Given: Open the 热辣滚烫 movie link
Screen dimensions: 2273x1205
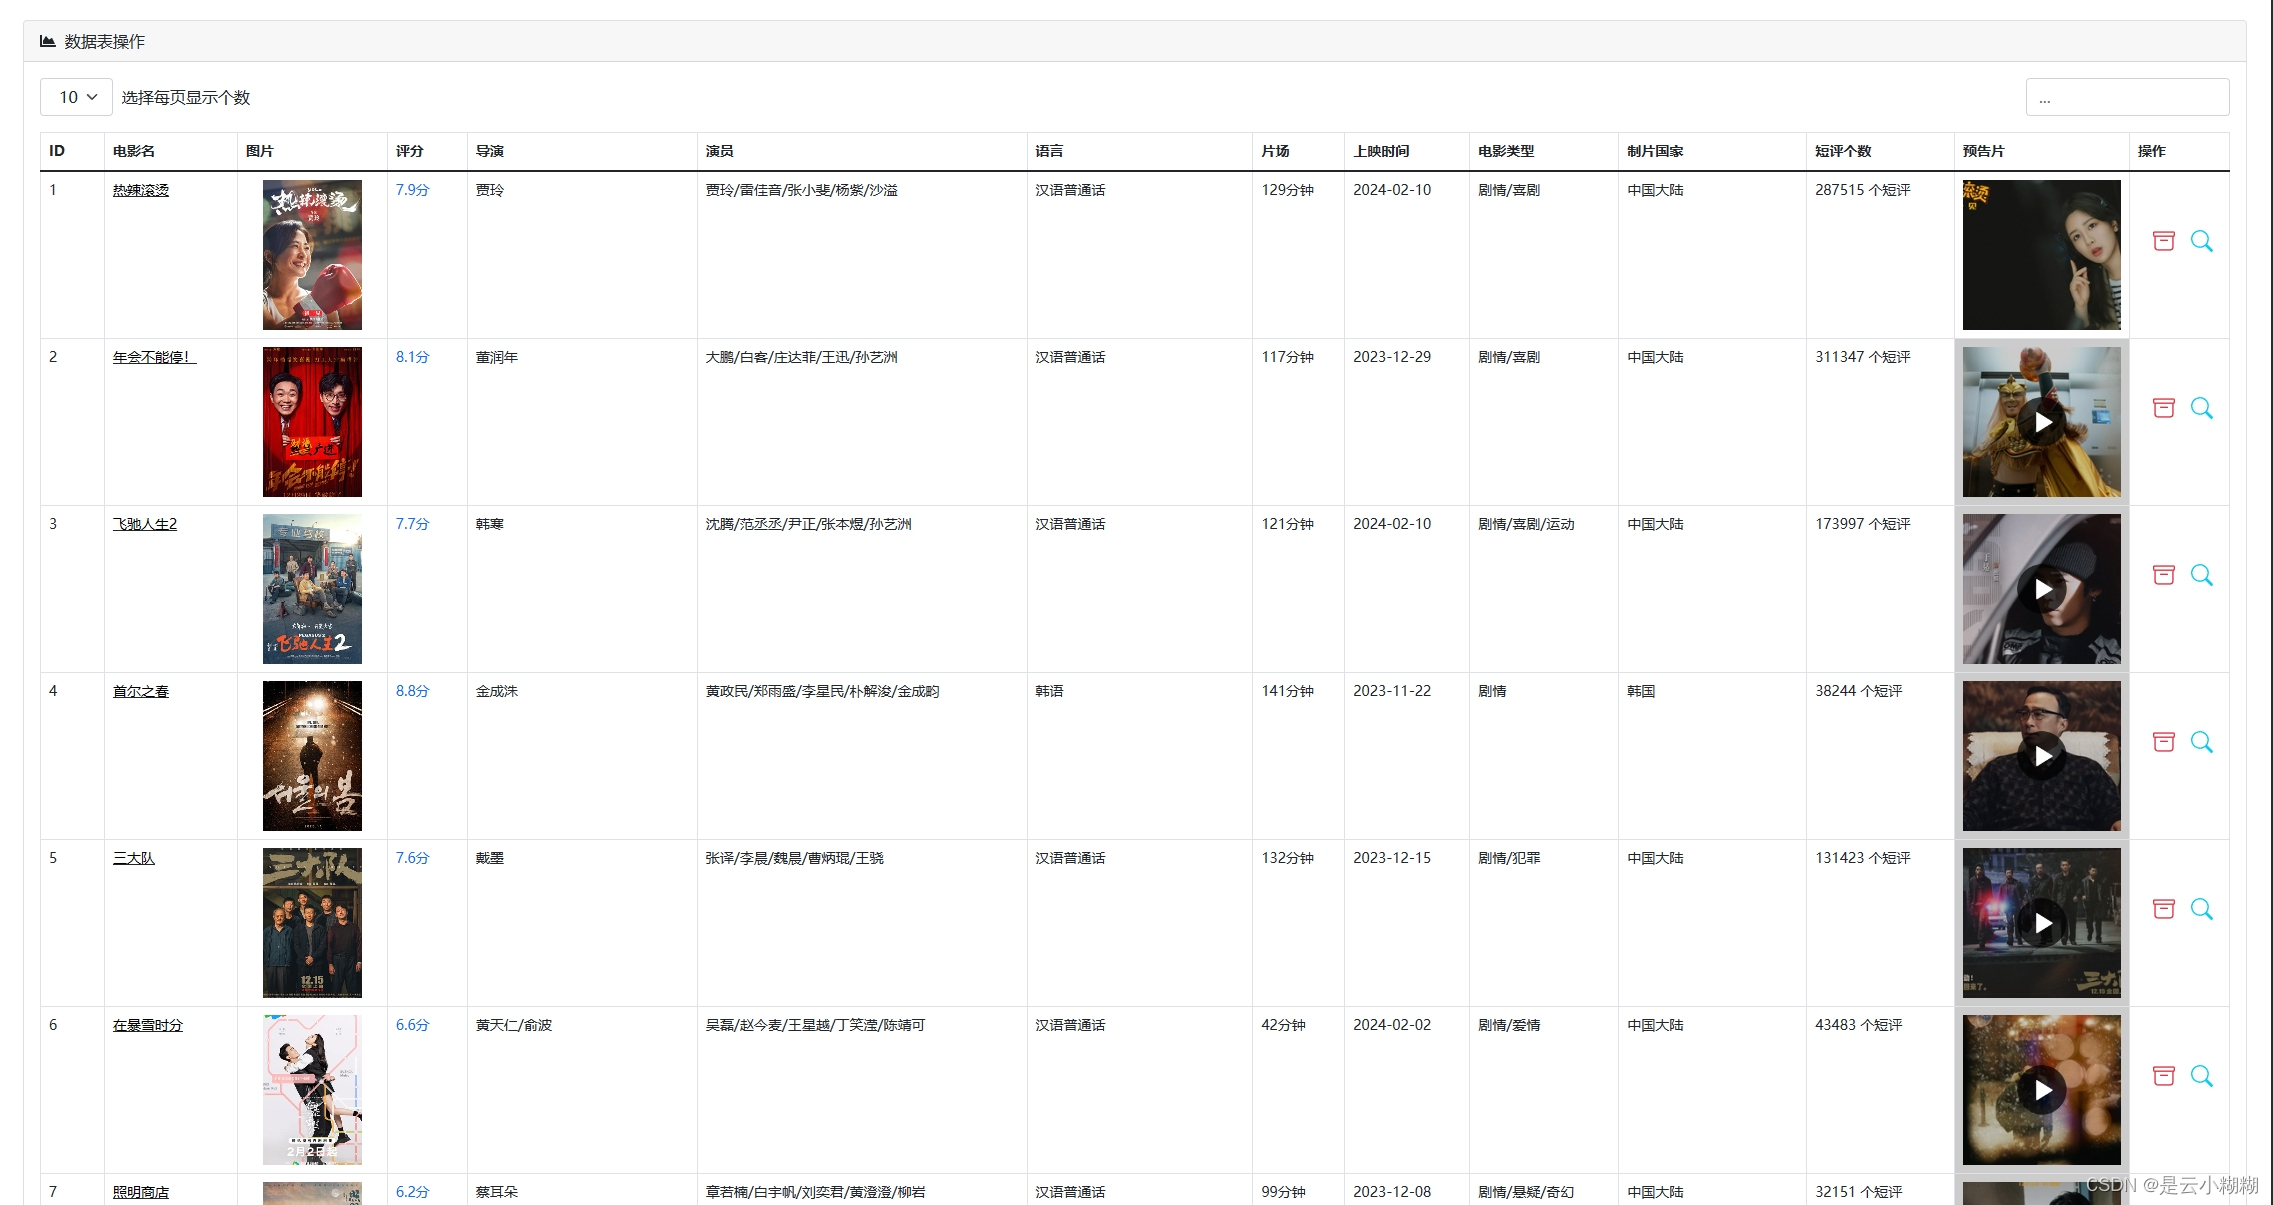Looking at the screenshot, I should pos(141,190).
